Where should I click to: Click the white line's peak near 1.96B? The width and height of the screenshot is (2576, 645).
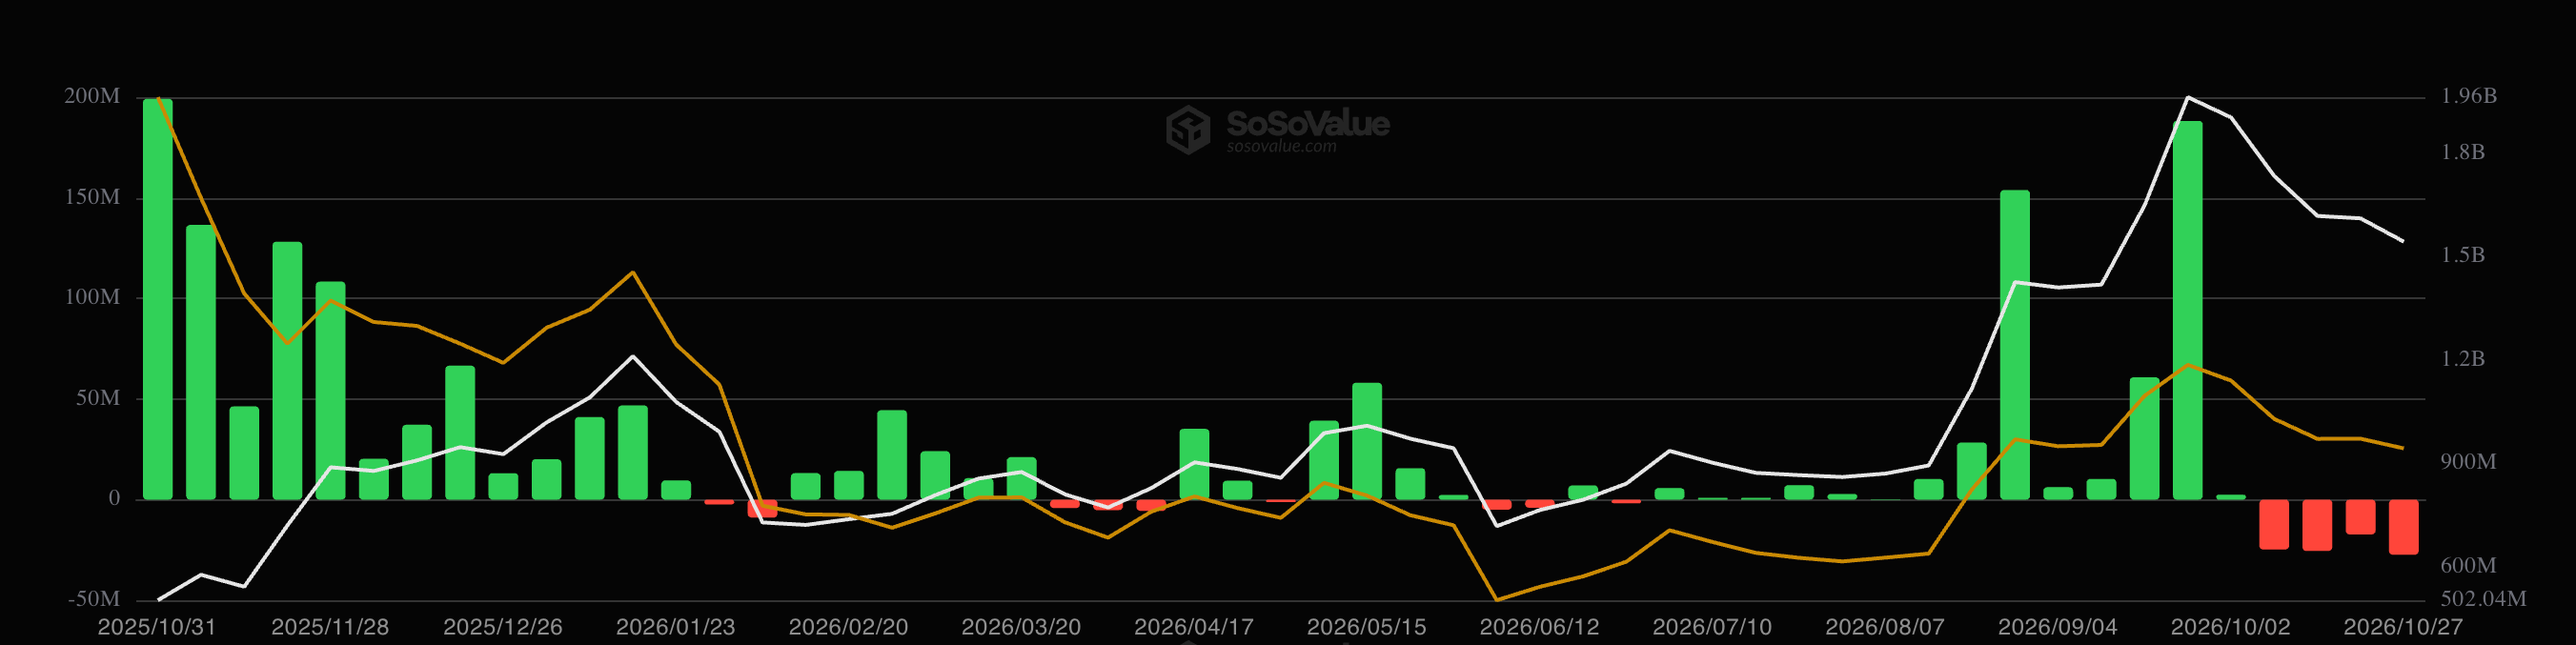pos(2188,97)
